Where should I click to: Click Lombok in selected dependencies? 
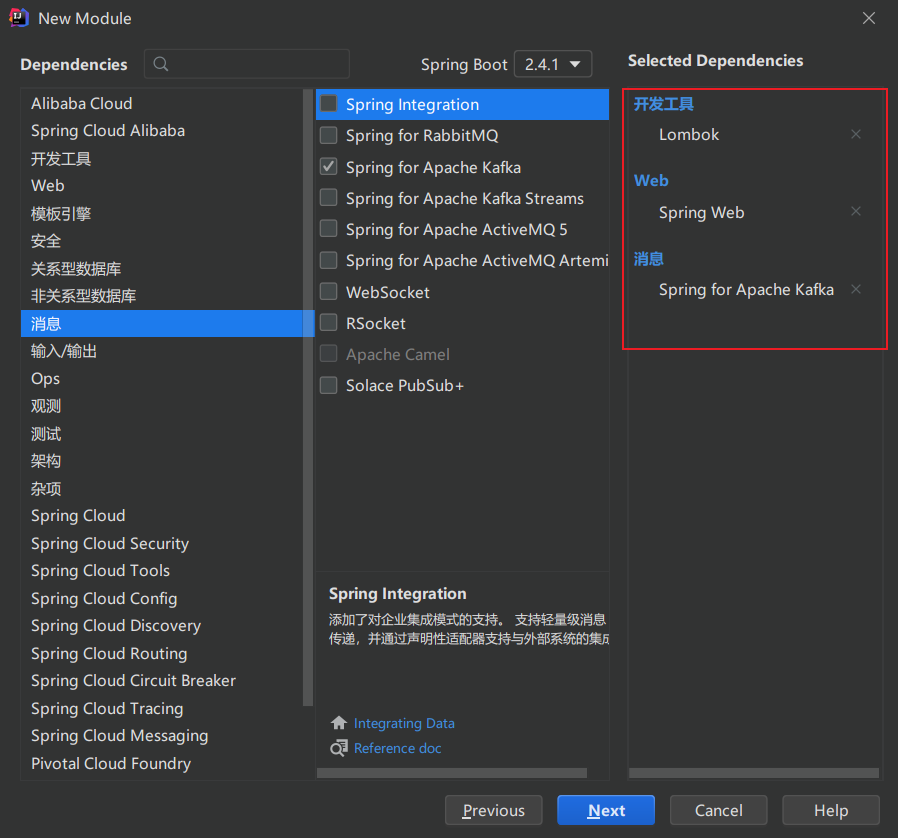[x=689, y=135]
